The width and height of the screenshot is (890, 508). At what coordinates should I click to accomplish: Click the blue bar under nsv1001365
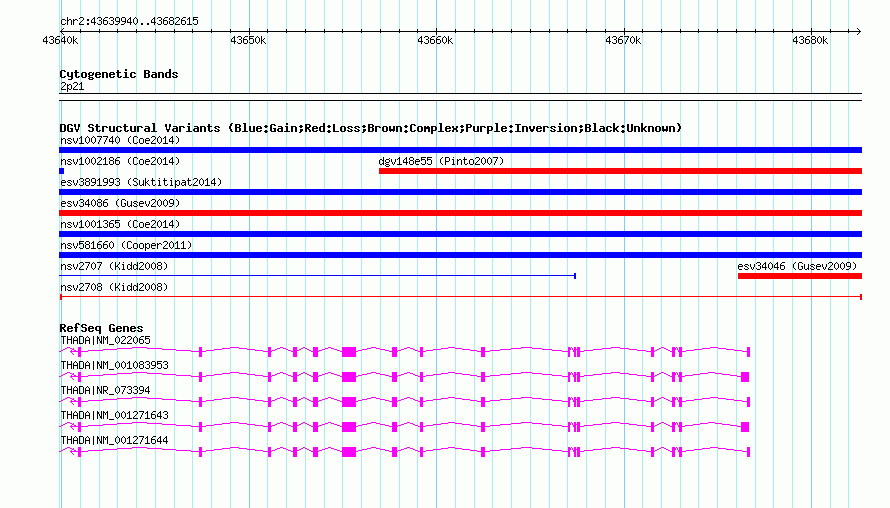point(460,234)
